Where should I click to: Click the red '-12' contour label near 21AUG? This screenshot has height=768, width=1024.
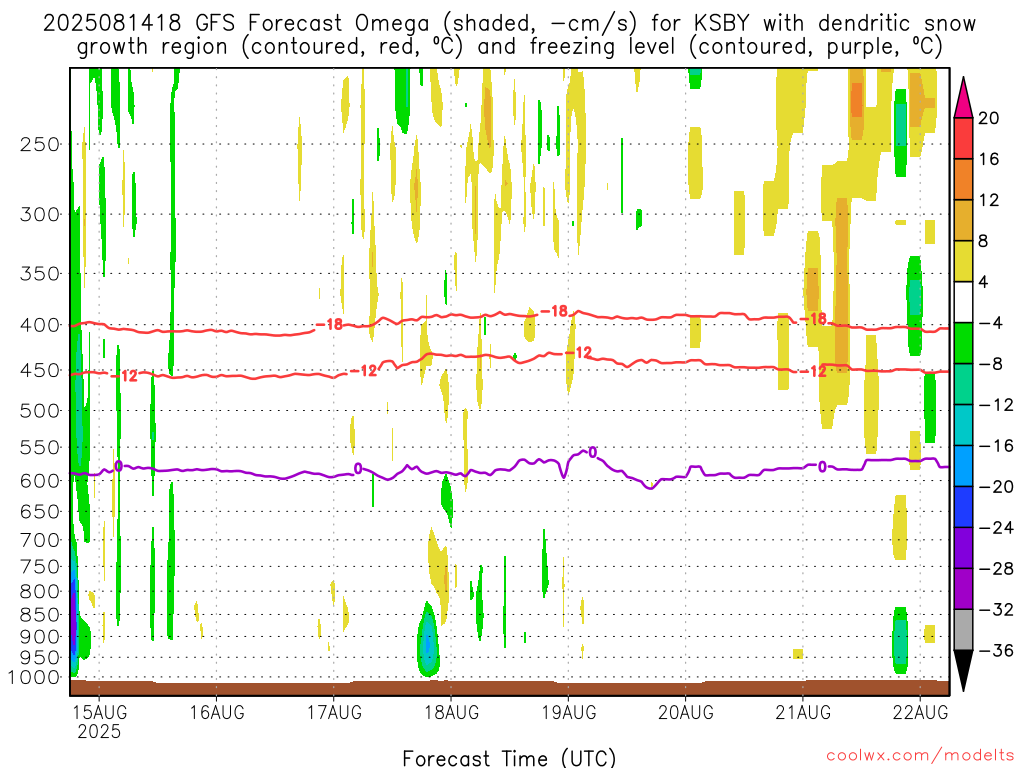pos(813,372)
